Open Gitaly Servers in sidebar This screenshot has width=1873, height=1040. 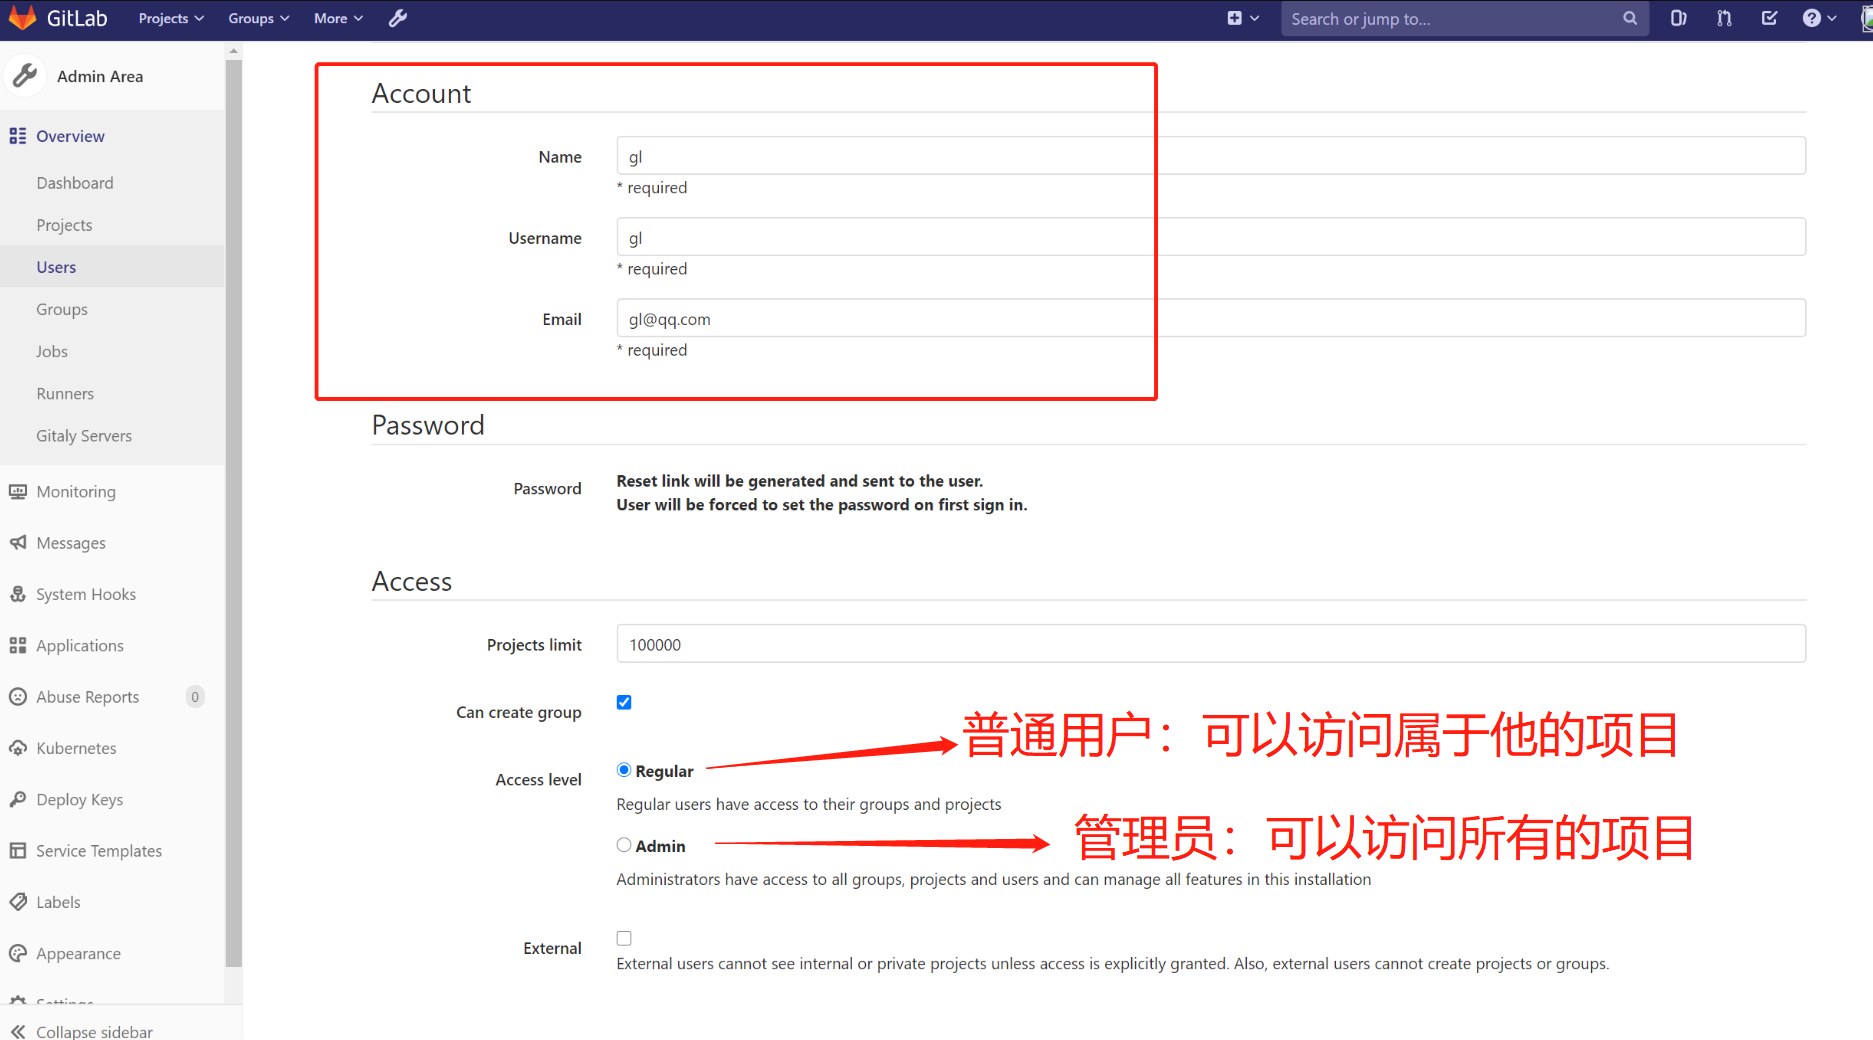84,435
